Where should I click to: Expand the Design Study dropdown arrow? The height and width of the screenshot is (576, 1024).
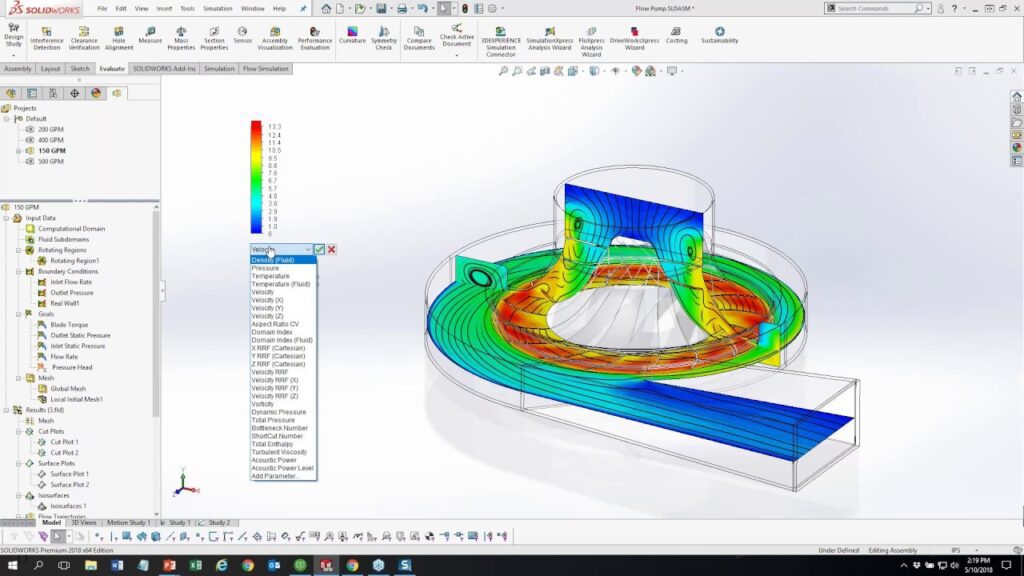coord(13,55)
